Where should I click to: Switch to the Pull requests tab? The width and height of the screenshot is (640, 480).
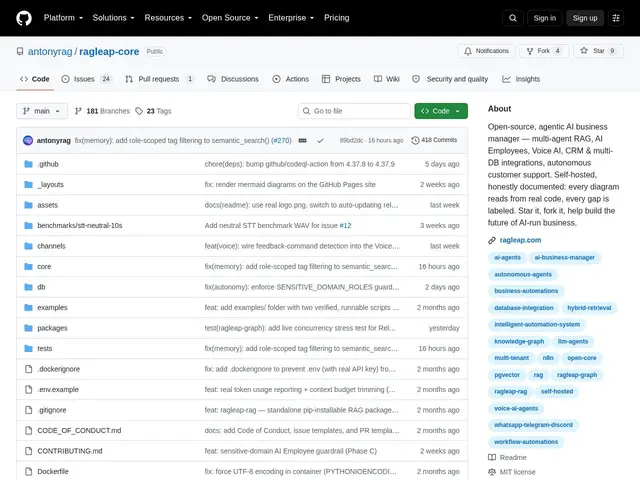pyautogui.click(x=160, y=79)
